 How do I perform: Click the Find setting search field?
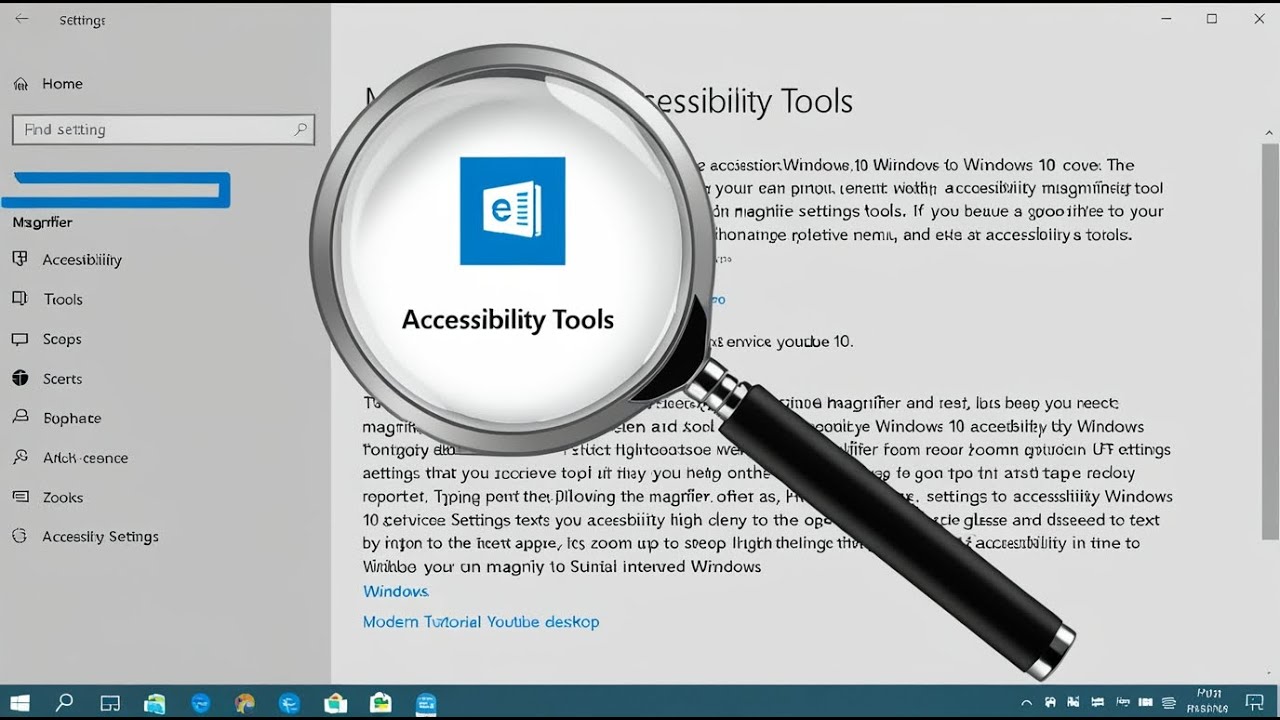163,129
